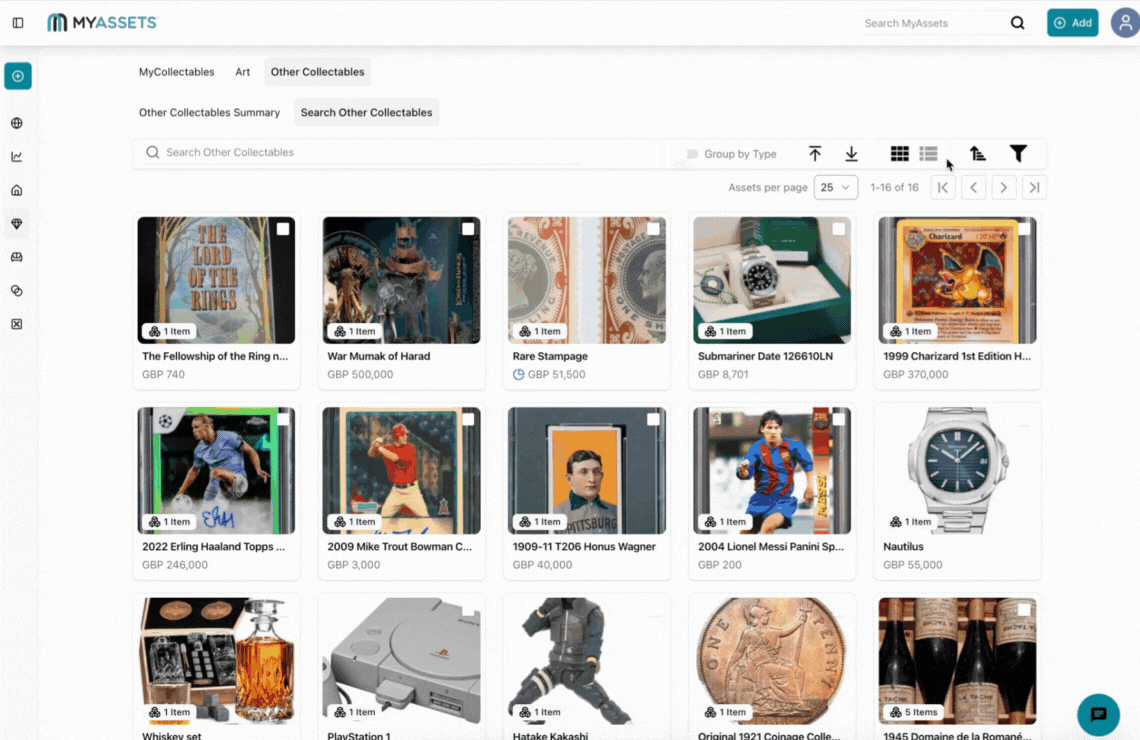Open the chat support bubble
Screen dimensions: 1140x740
[x=1098, y=714]
